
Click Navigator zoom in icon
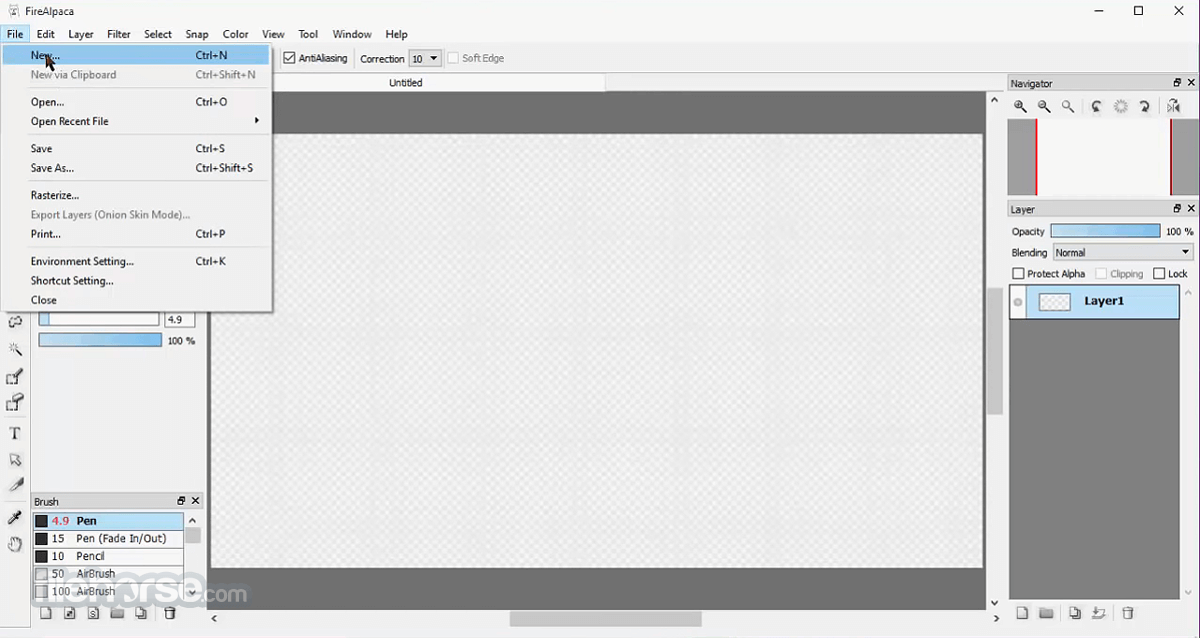point(1020,106)
